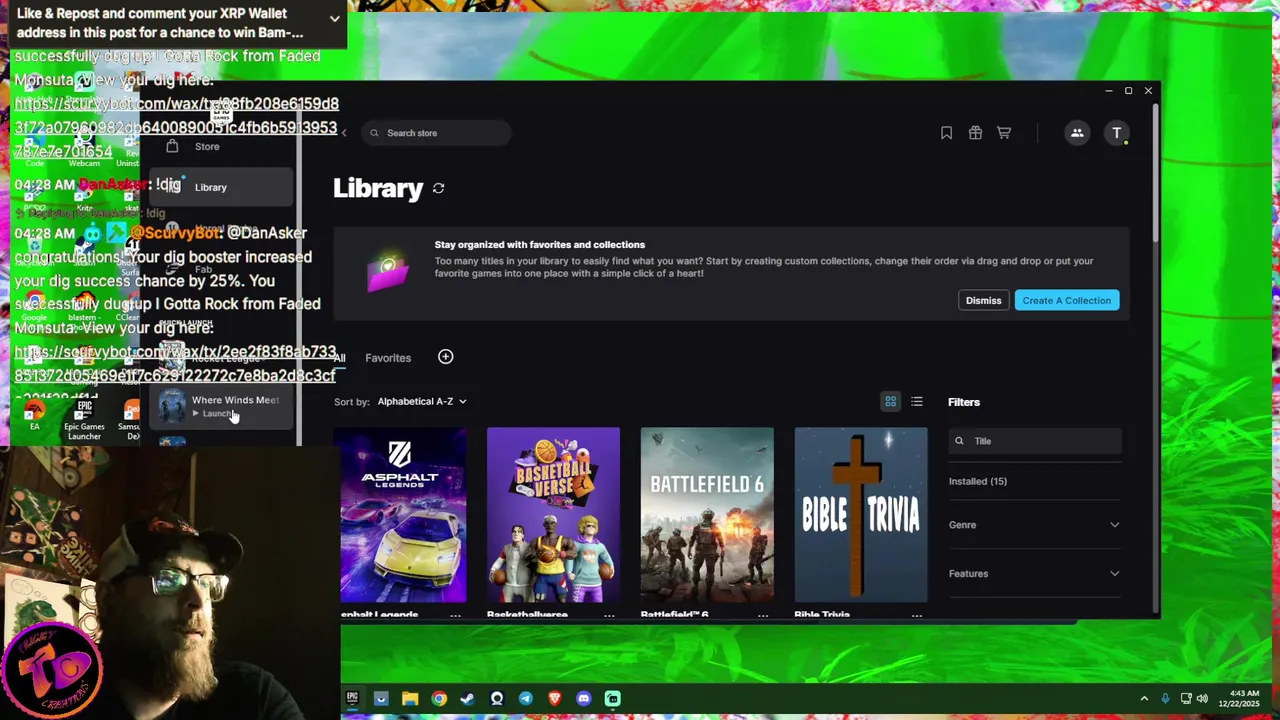Switch to list view
The image size is (1280, 720).
(x=917, y=402)
